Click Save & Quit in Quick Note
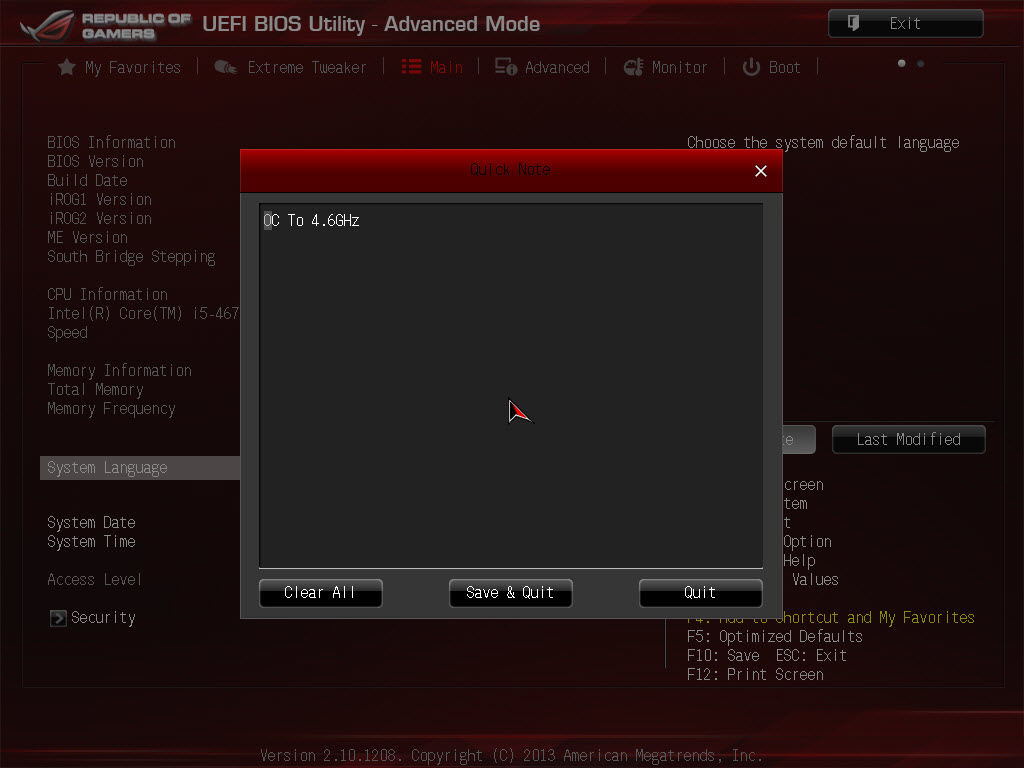 coord(510,593)
